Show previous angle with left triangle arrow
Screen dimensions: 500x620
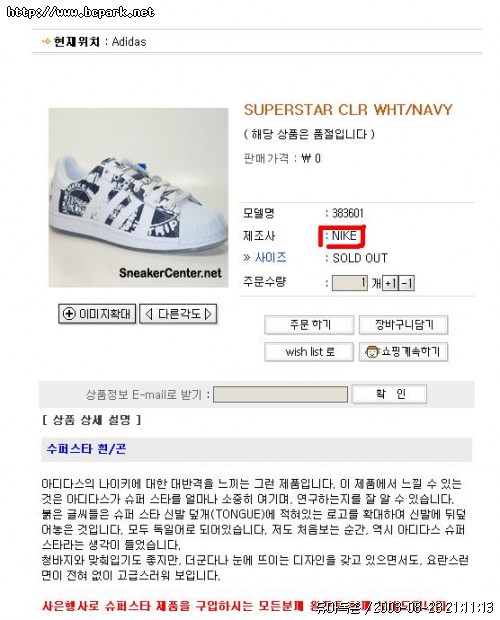point(149,314)
